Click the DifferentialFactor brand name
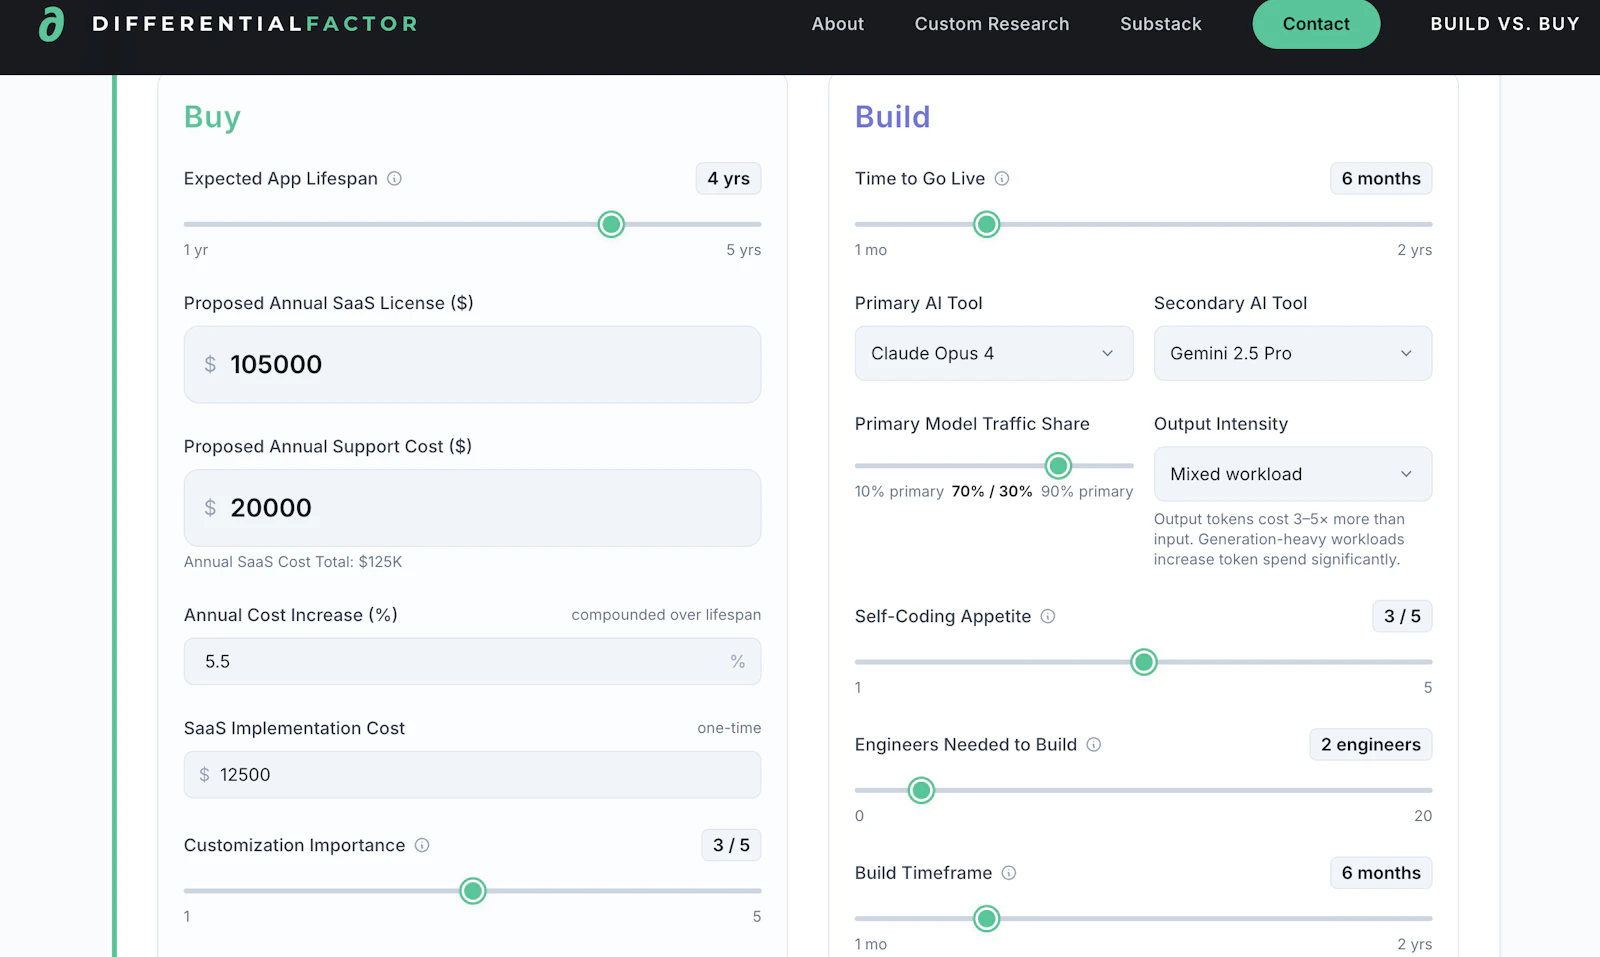Image resolution: width=1600 pixels, height=957 pixels. coord(255,24)
